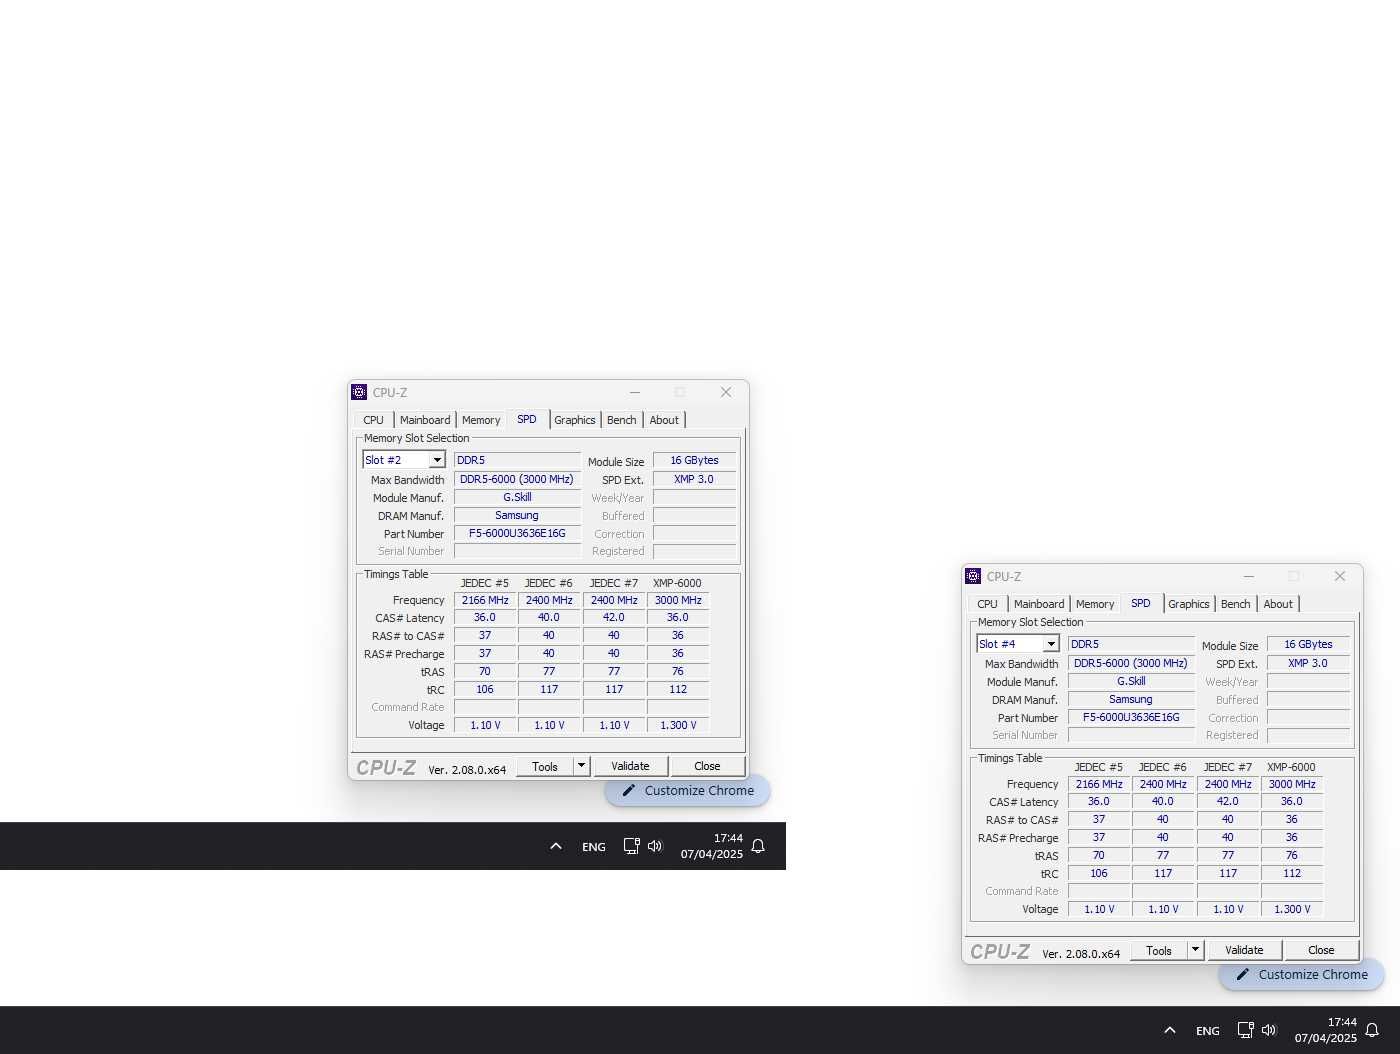Image resolution: width=1400 pixels, height=1054 pixels.
Task: Click the Tools button in Slot #2 window
Action: point(545,766)
